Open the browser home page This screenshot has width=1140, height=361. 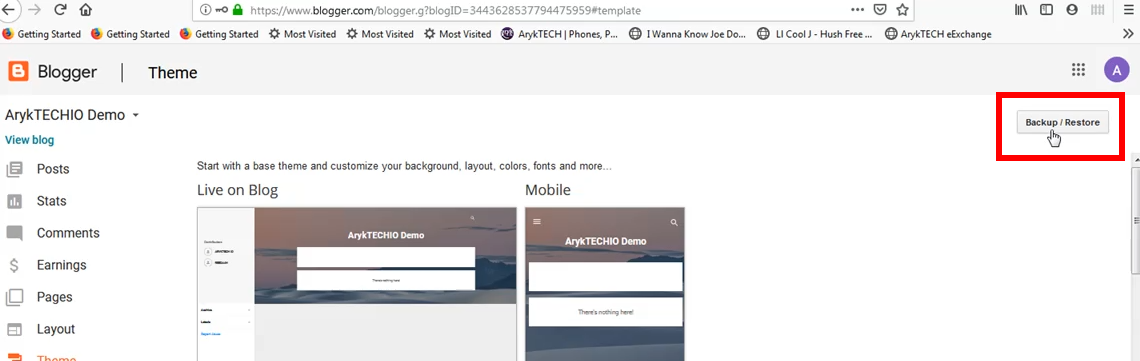click(85, 10)
